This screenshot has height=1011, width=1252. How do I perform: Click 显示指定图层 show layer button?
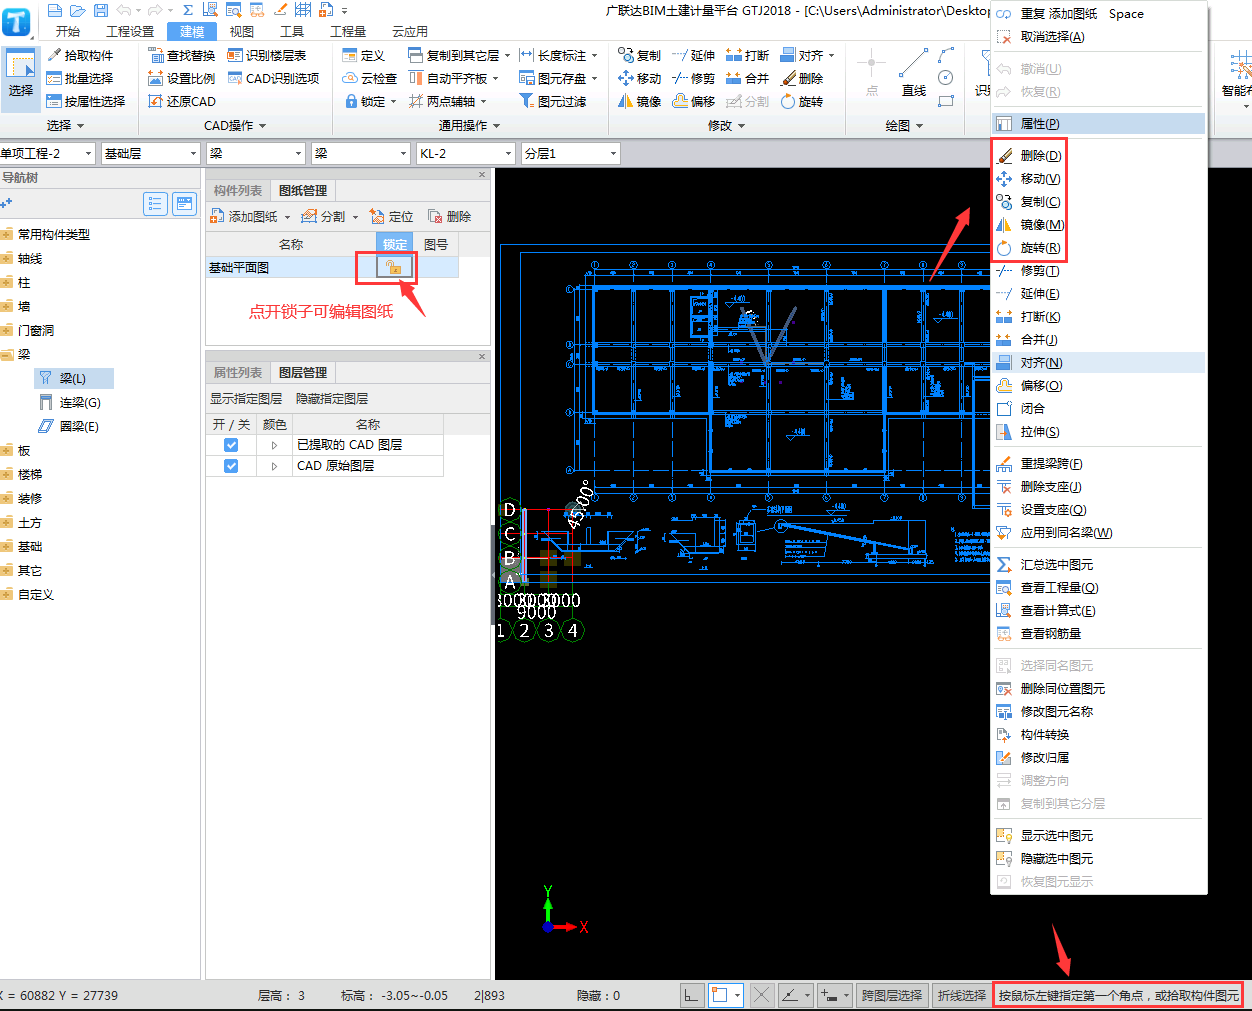[x=246, y=398]
